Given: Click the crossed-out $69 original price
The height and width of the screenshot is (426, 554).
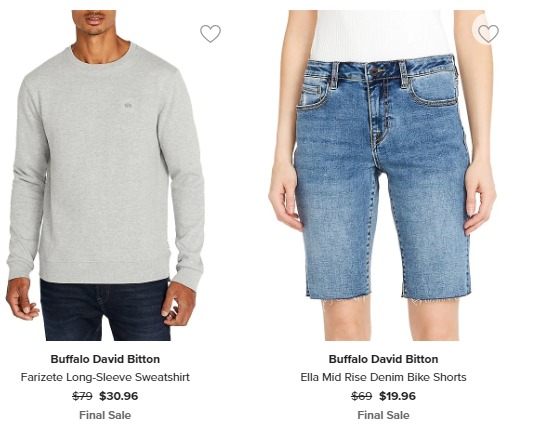Looking at the screenshot, I should pos(361,396).
